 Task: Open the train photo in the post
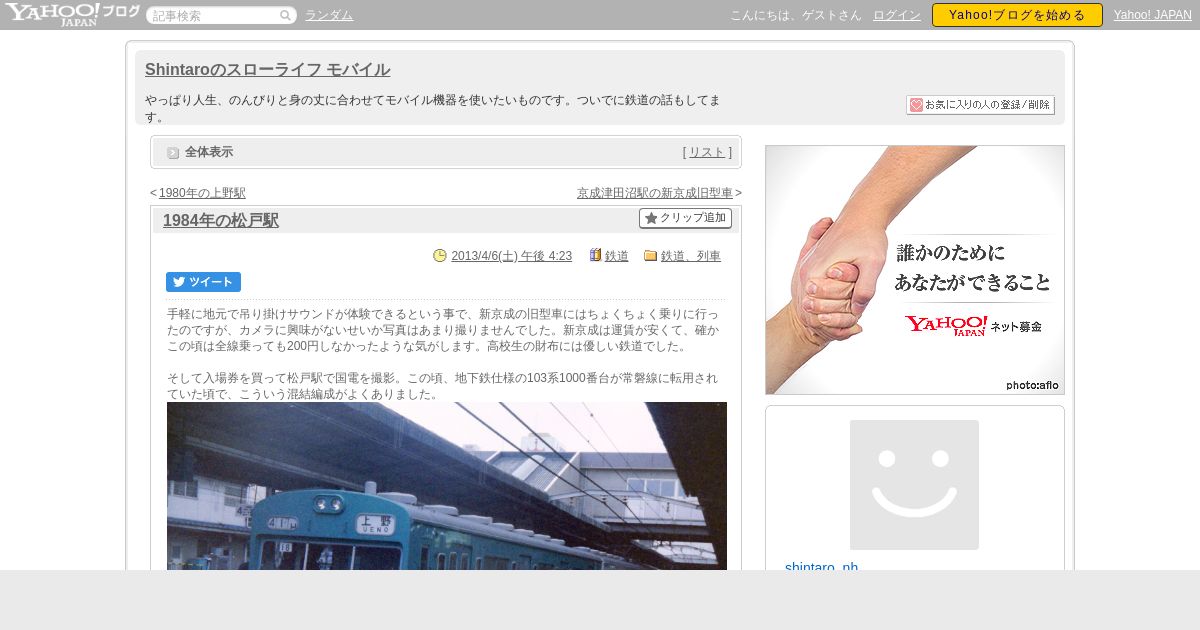[x=447, y=486]
